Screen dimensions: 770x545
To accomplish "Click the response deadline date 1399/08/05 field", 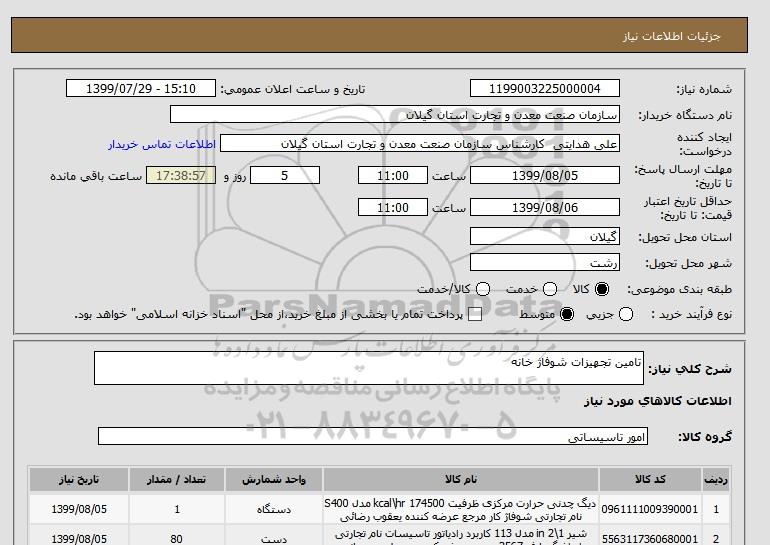I will (x=545, y=175).
